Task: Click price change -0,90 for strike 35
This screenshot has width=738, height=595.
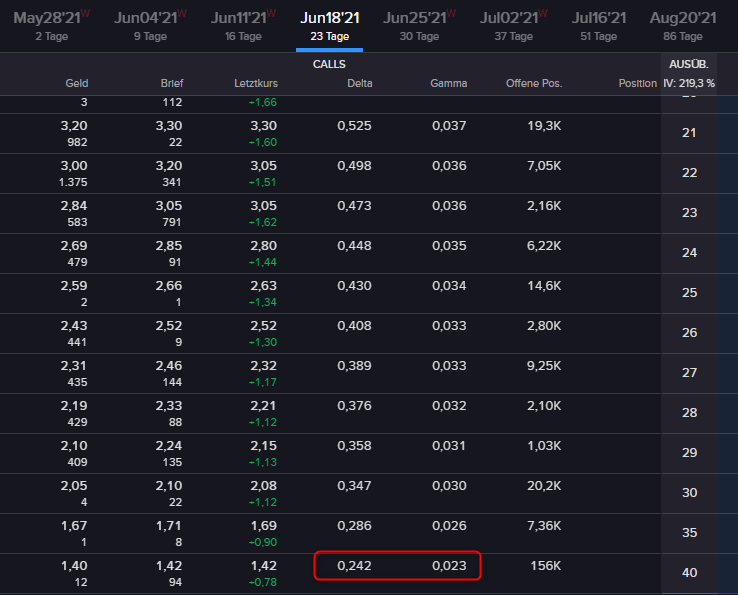Action: tap(263, 542)
